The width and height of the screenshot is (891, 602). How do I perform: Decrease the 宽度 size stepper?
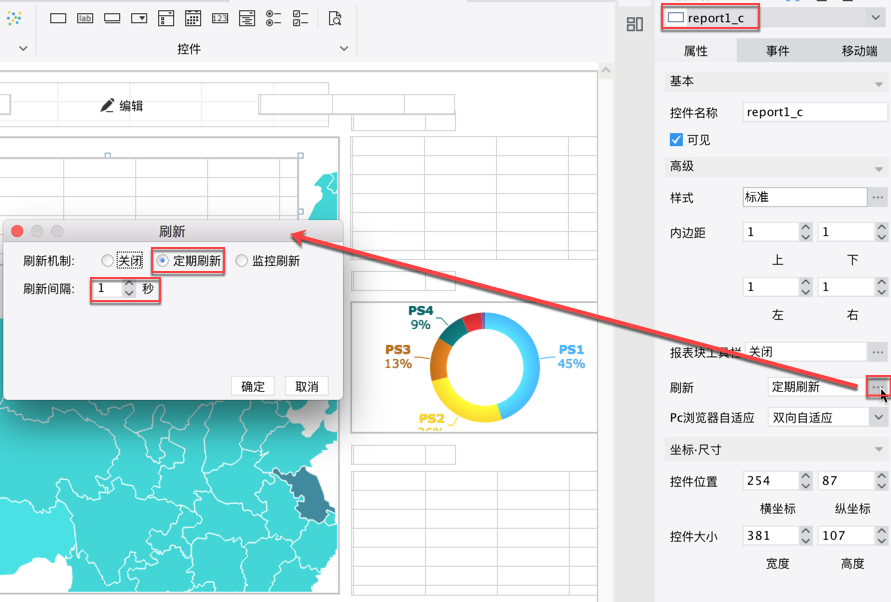806,540
